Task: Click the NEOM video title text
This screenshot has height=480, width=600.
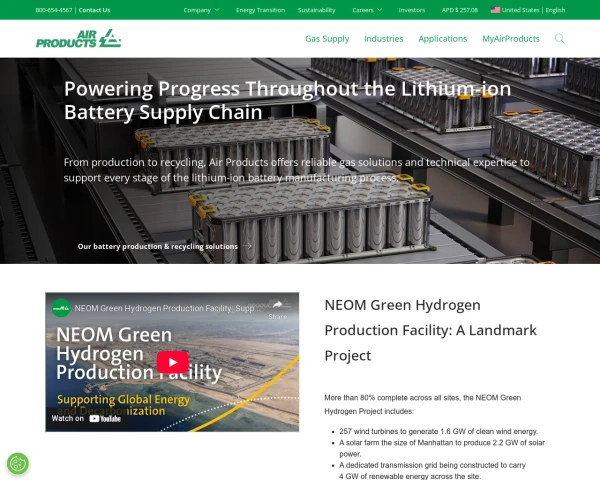Action: 167,308
